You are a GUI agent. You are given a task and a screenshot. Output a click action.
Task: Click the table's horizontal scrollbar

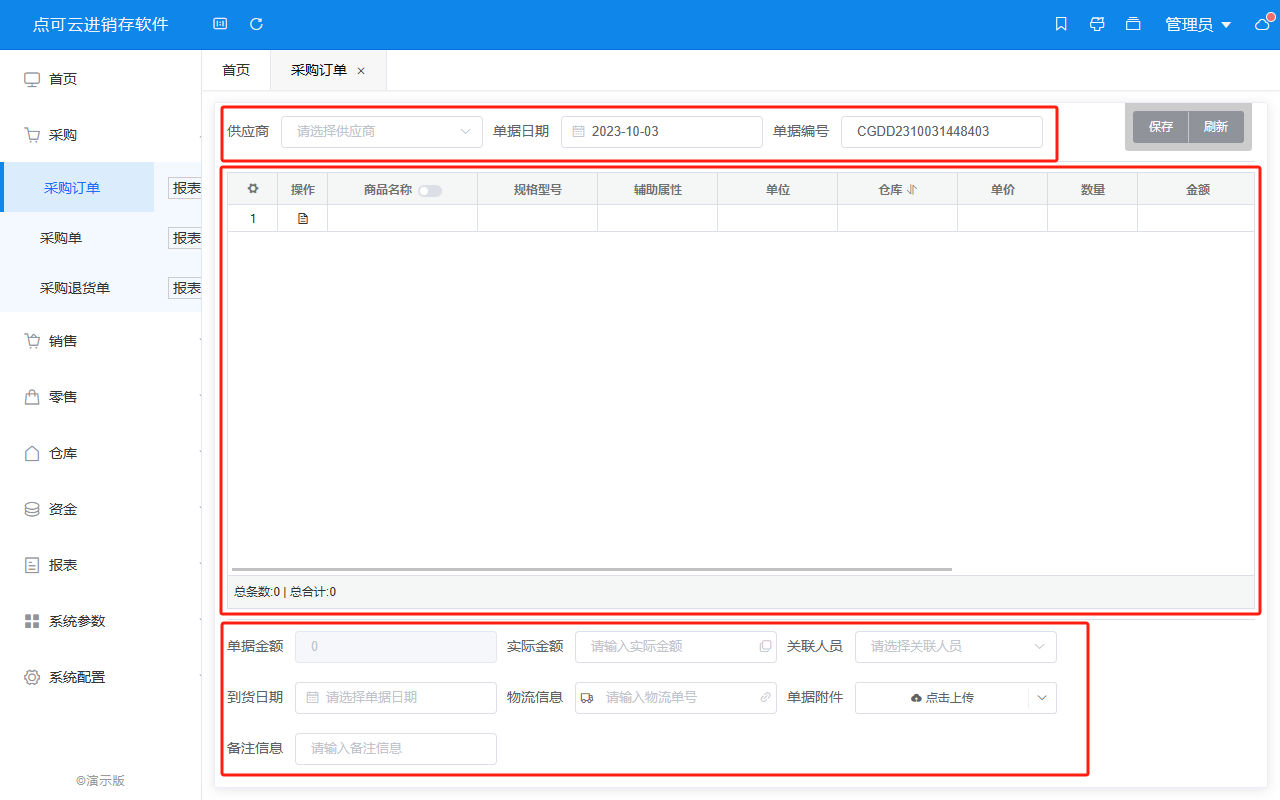(x=590, y=569)
